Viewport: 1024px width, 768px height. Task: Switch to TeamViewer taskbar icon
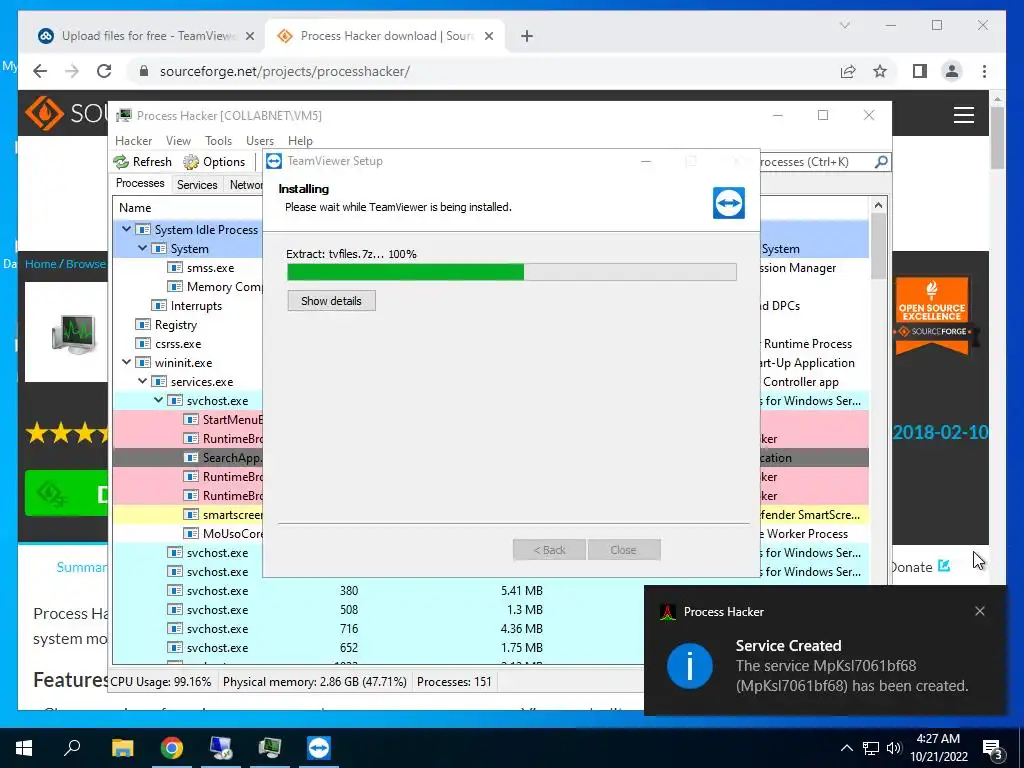pyautogui.click(x=319, y=748)
